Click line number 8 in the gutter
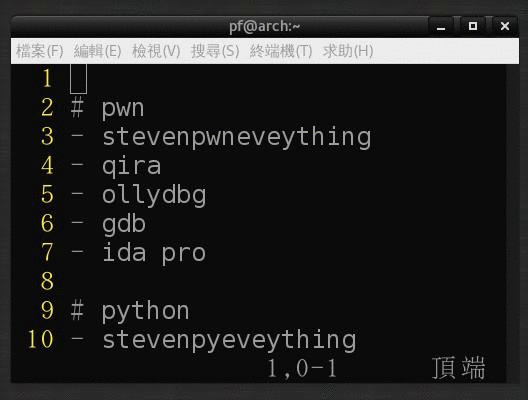 (47, 281)
